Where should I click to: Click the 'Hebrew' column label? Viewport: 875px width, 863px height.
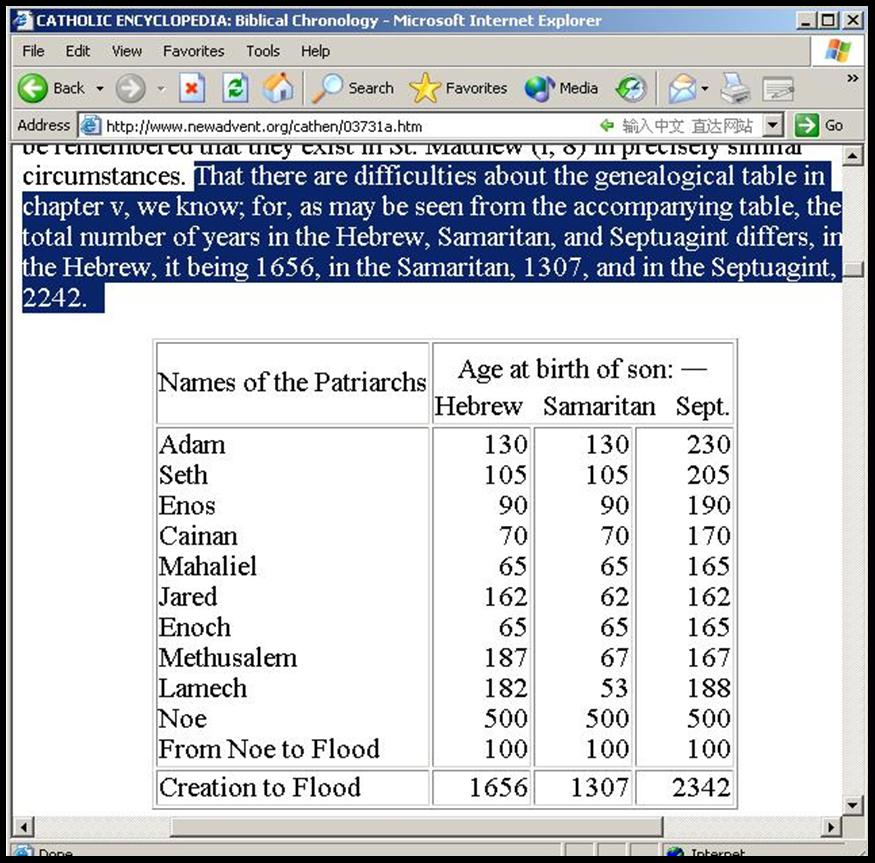coord(478,406)
